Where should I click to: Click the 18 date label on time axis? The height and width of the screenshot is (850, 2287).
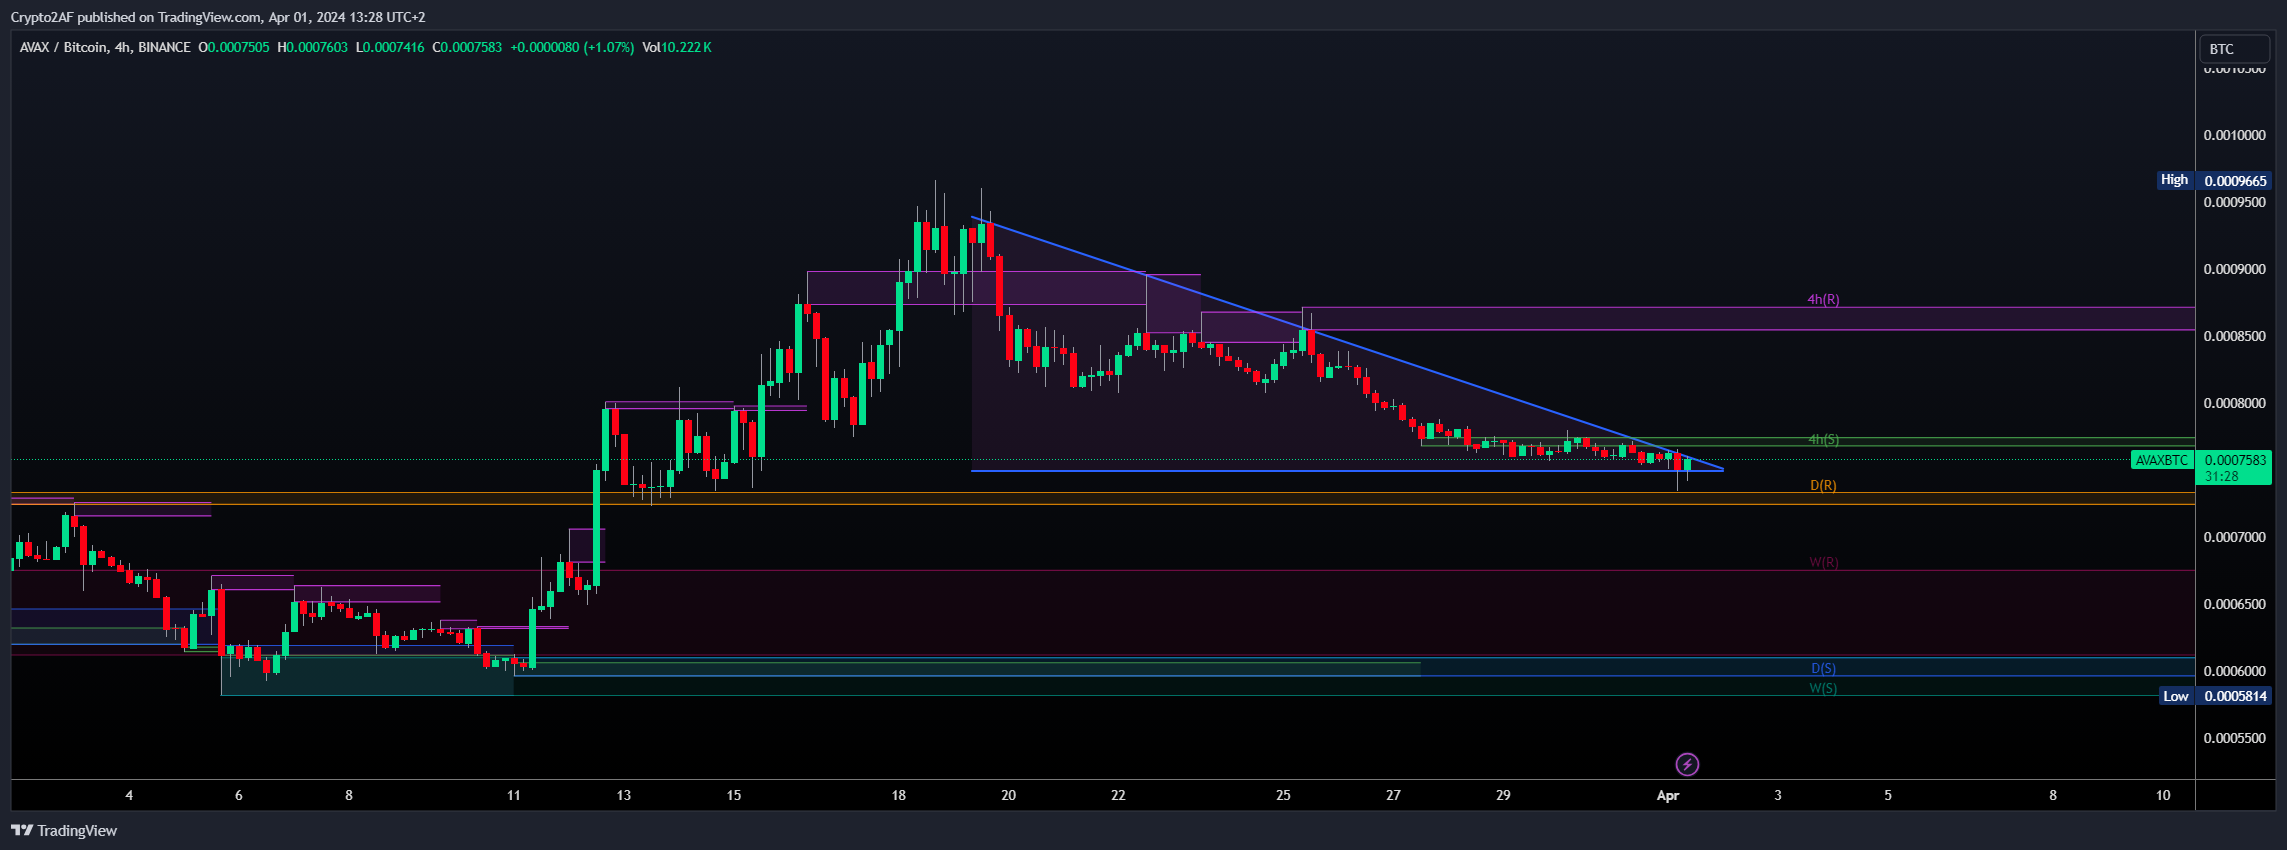click(899, 795)
